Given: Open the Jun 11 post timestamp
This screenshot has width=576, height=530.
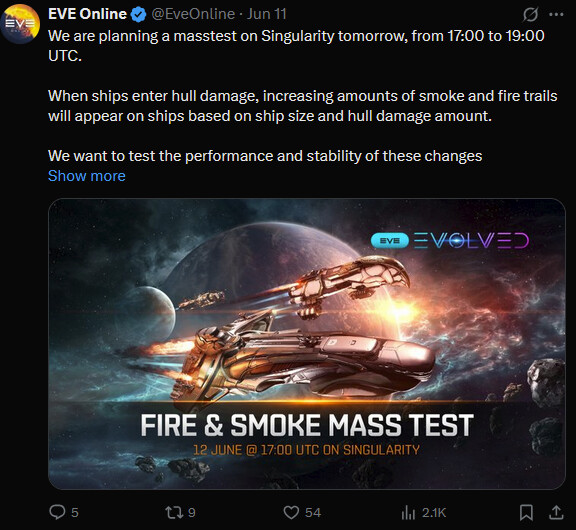Looking at the screenshot, I should tap(266, 14).
